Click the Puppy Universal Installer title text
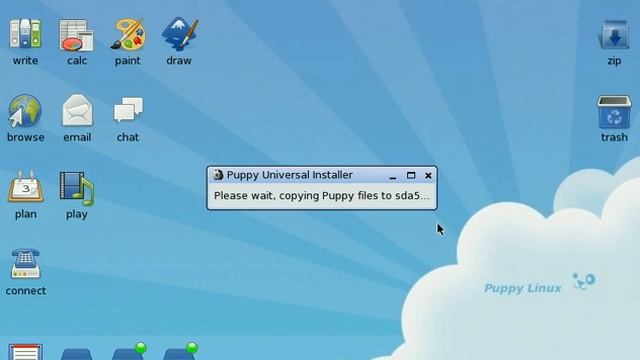The image size is (640, 360). [290, 175]
